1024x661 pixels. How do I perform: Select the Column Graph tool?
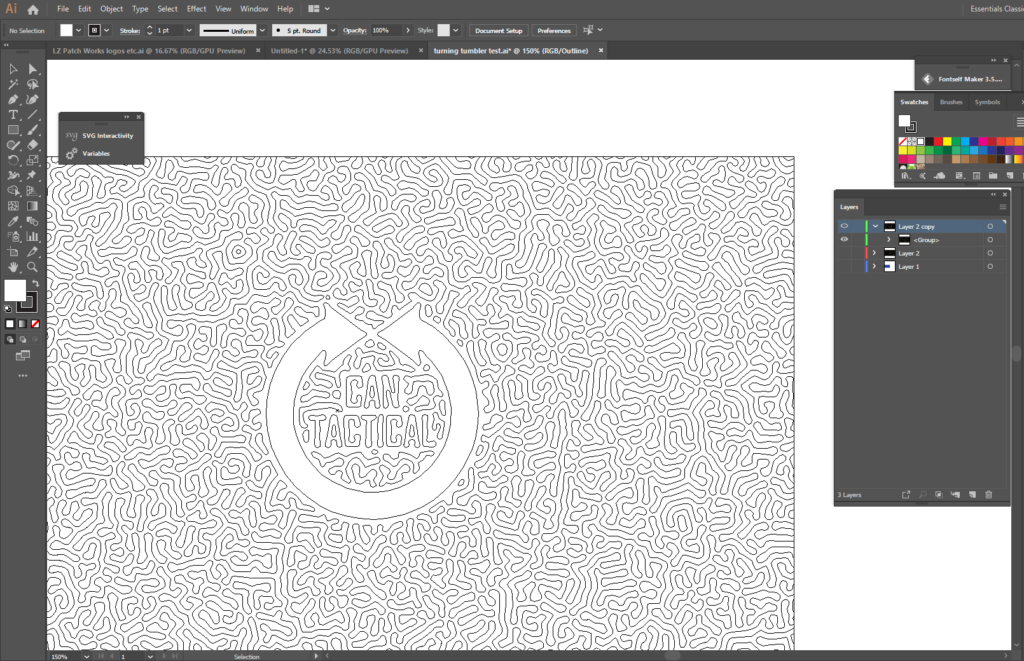[x=32, y=236]
